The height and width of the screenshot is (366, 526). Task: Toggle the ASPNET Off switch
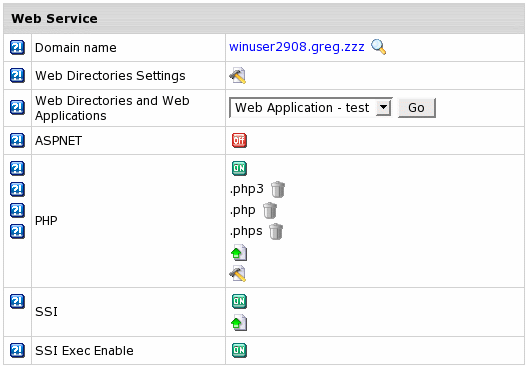(239, 140)
